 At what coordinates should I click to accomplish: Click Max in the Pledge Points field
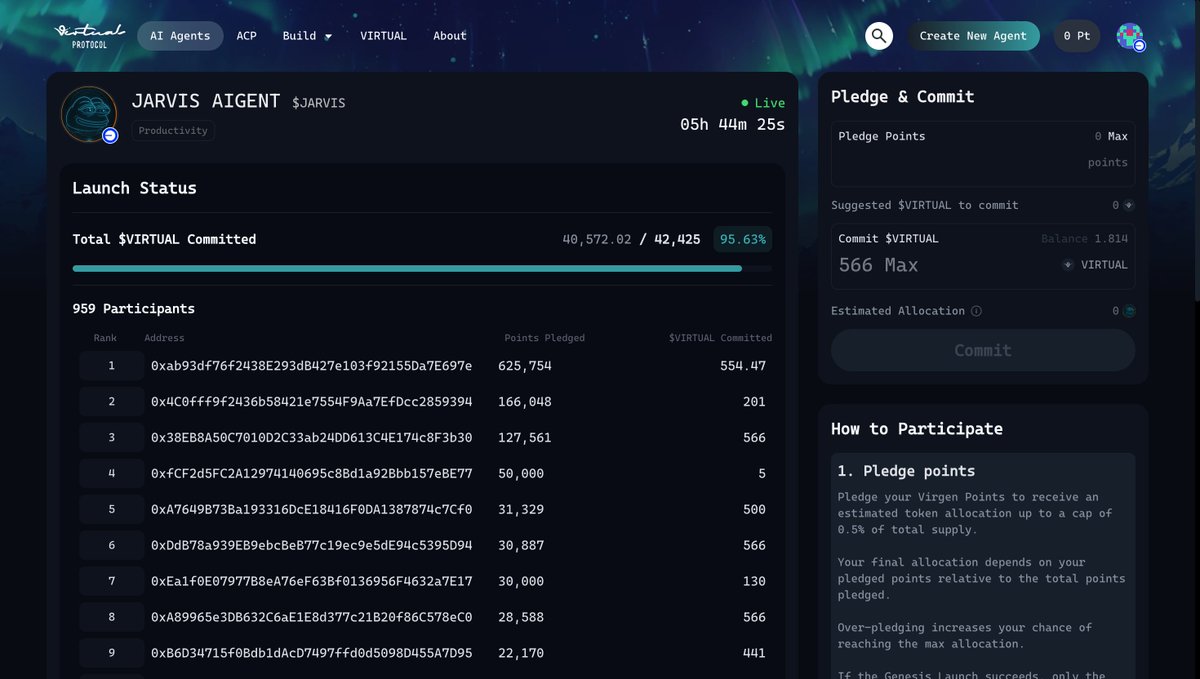point(1118,136)
